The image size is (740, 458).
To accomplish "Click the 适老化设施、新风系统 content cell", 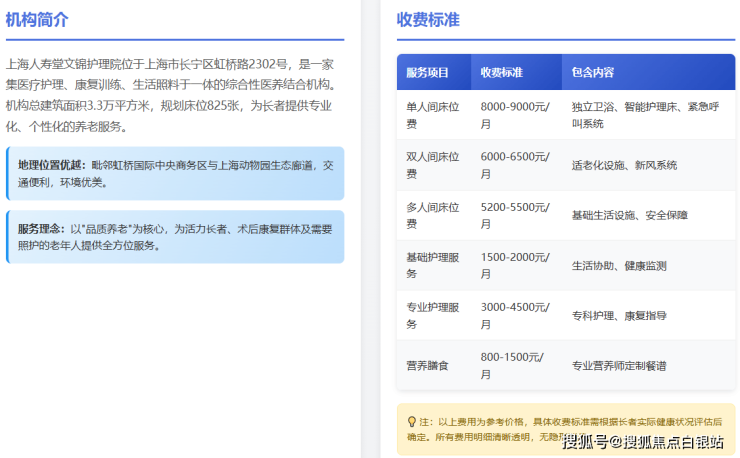I will [624, 165].
